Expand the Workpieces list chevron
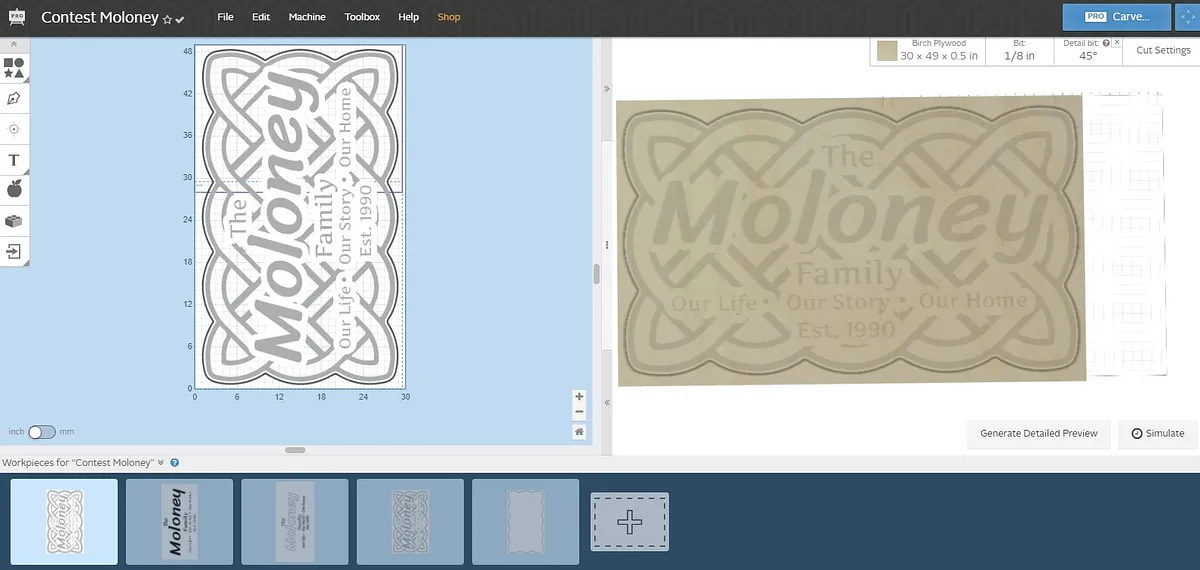This screenshot has height=570, width=1200. click(161, 463)
